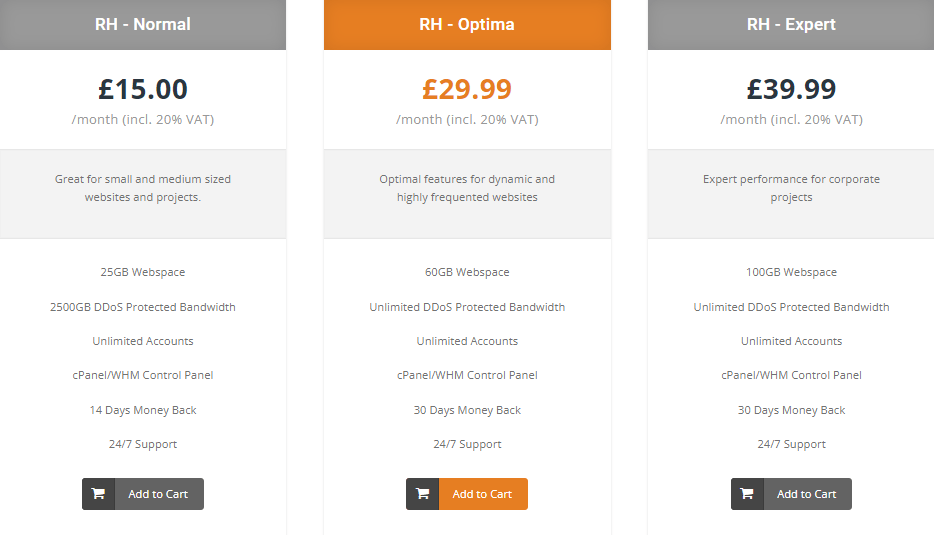Click the orange £29.99 price
This screenshot has width=934, height=535.
(467, 89)
